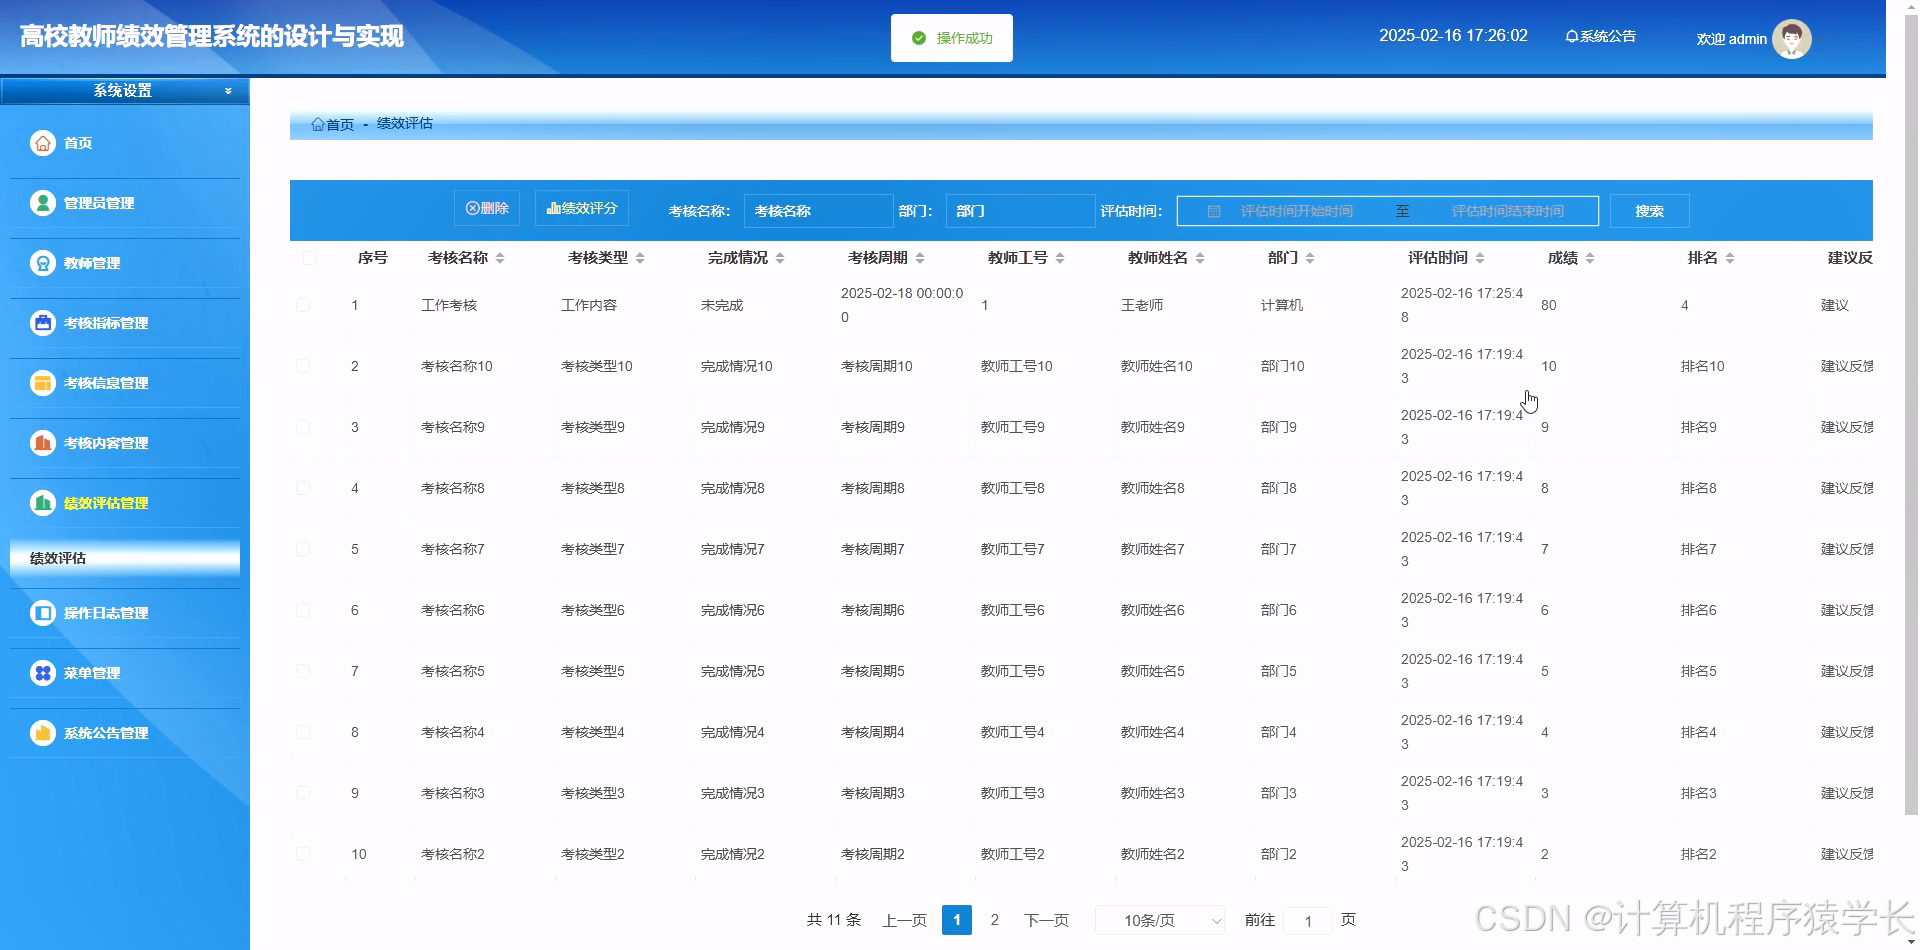
Task: Select the 考核信息管理 icon
Action: click(x=42, y=383)
